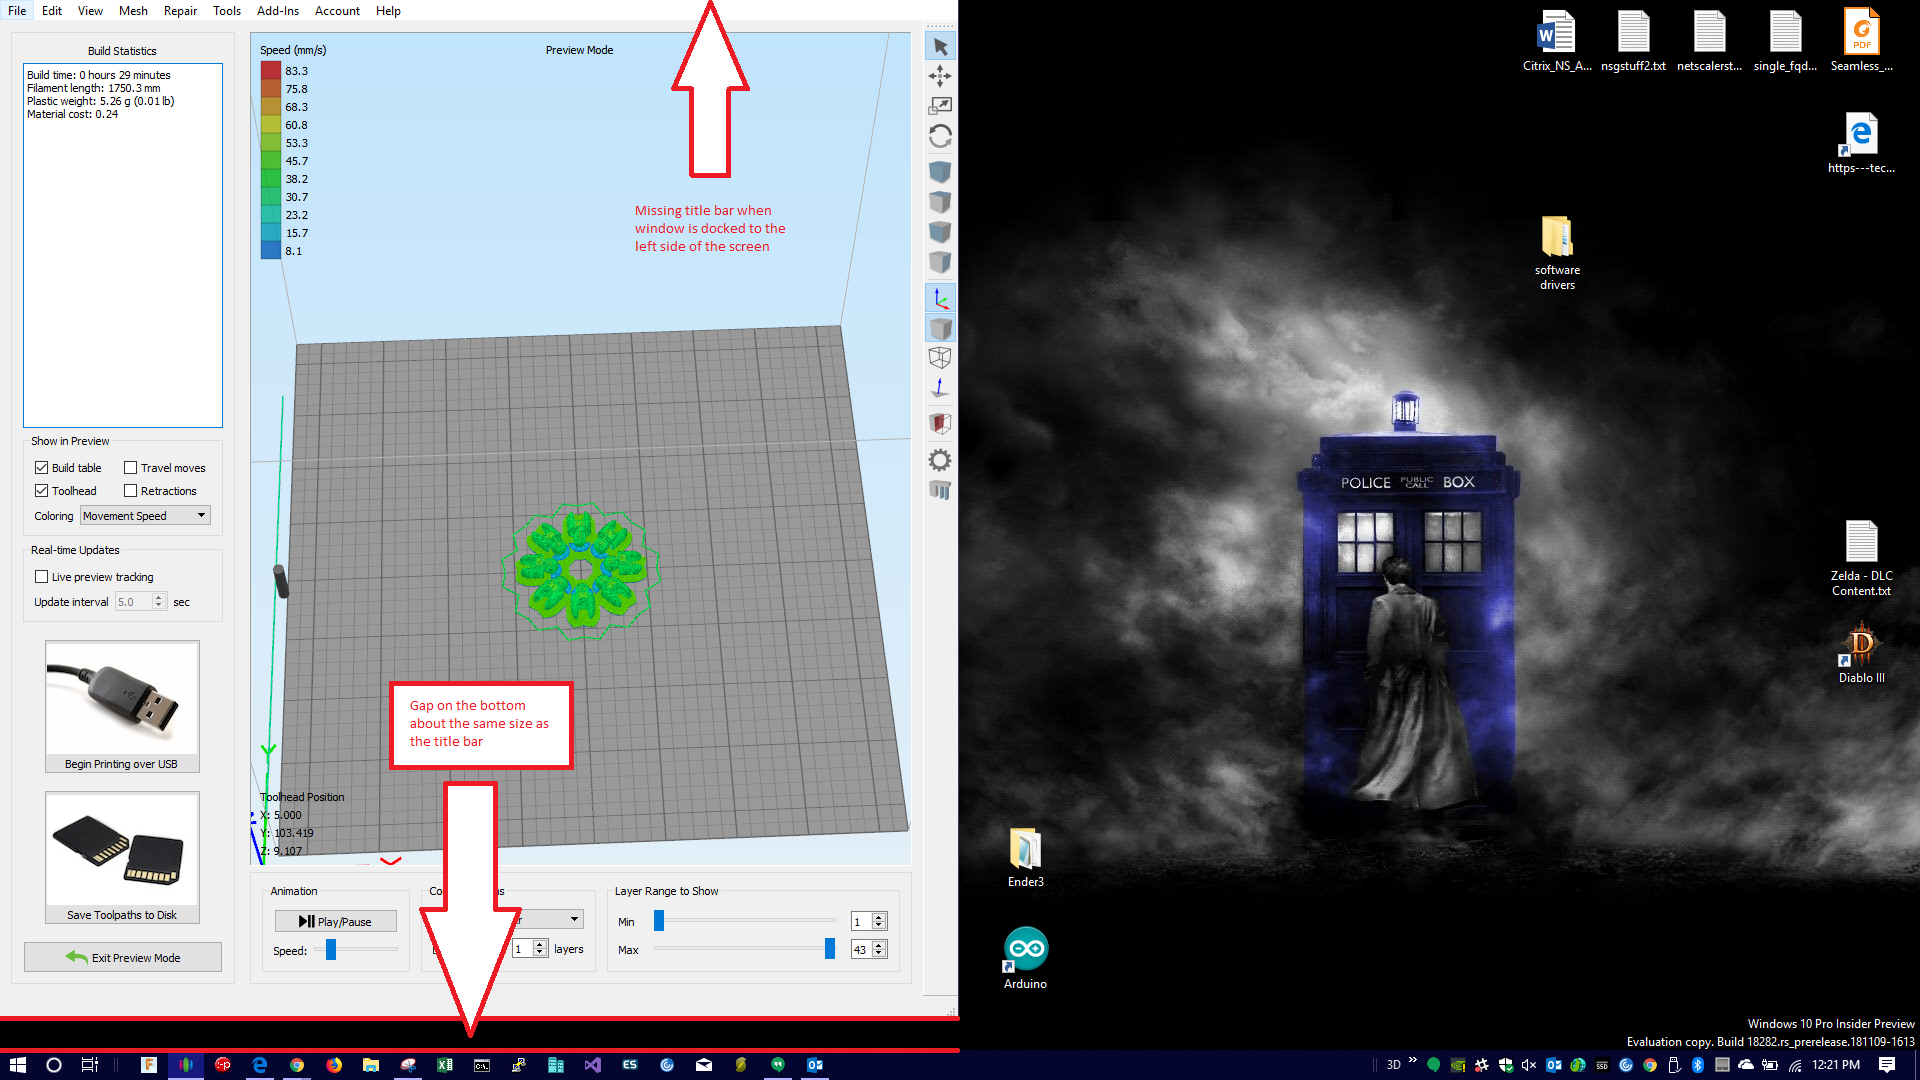Viewport: 1920px width, 1080px height.
Task: Open Visual Studio from the taskbar
Action: 593,1065
